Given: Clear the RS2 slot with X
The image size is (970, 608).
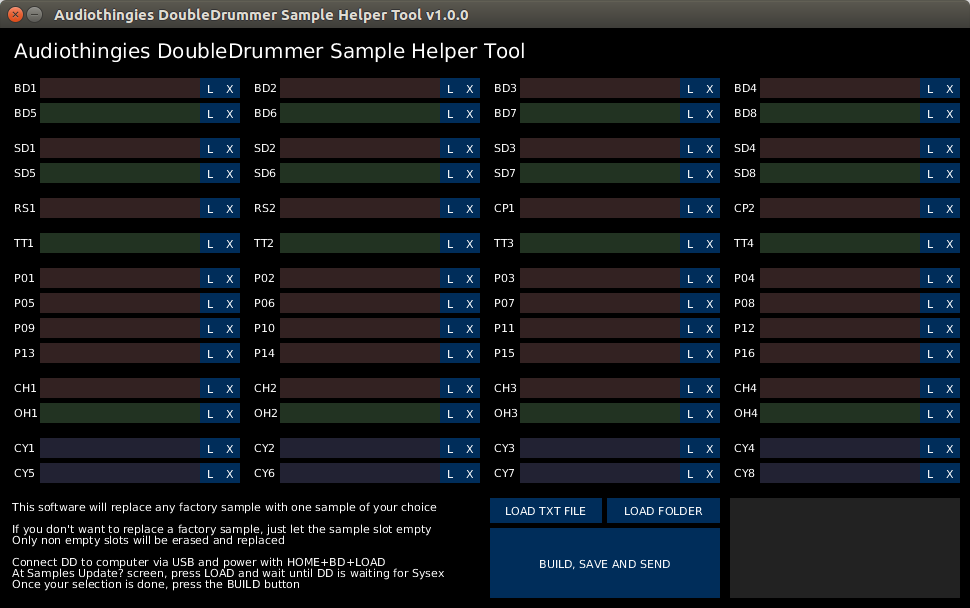Looking at the screenshot, I should click(x=470, y=208).
